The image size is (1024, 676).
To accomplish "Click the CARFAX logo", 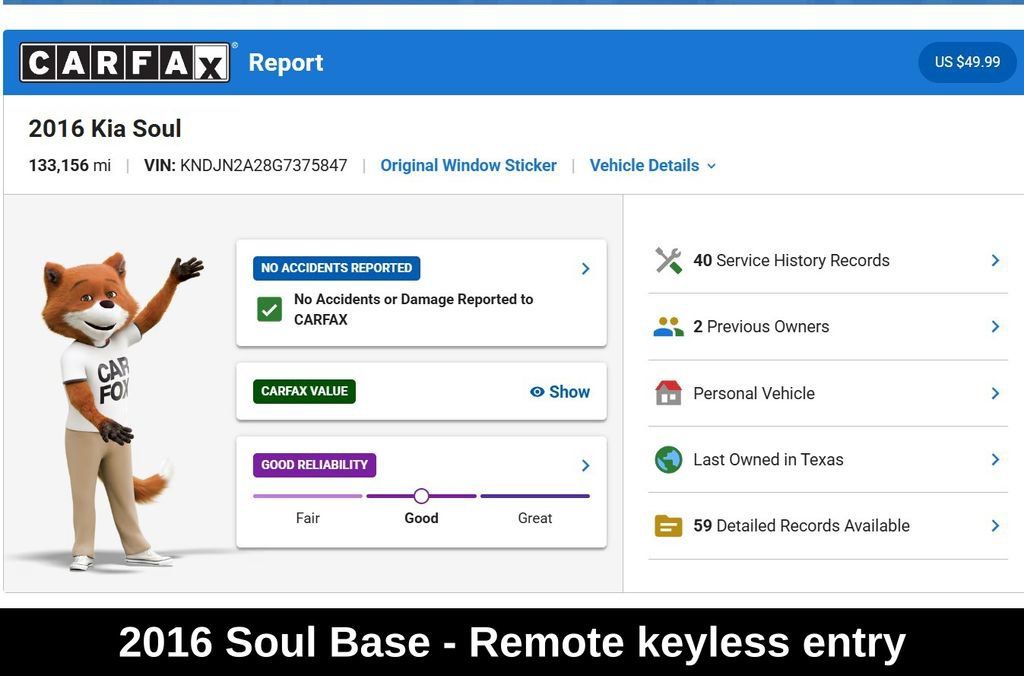I will pos(125,63).
